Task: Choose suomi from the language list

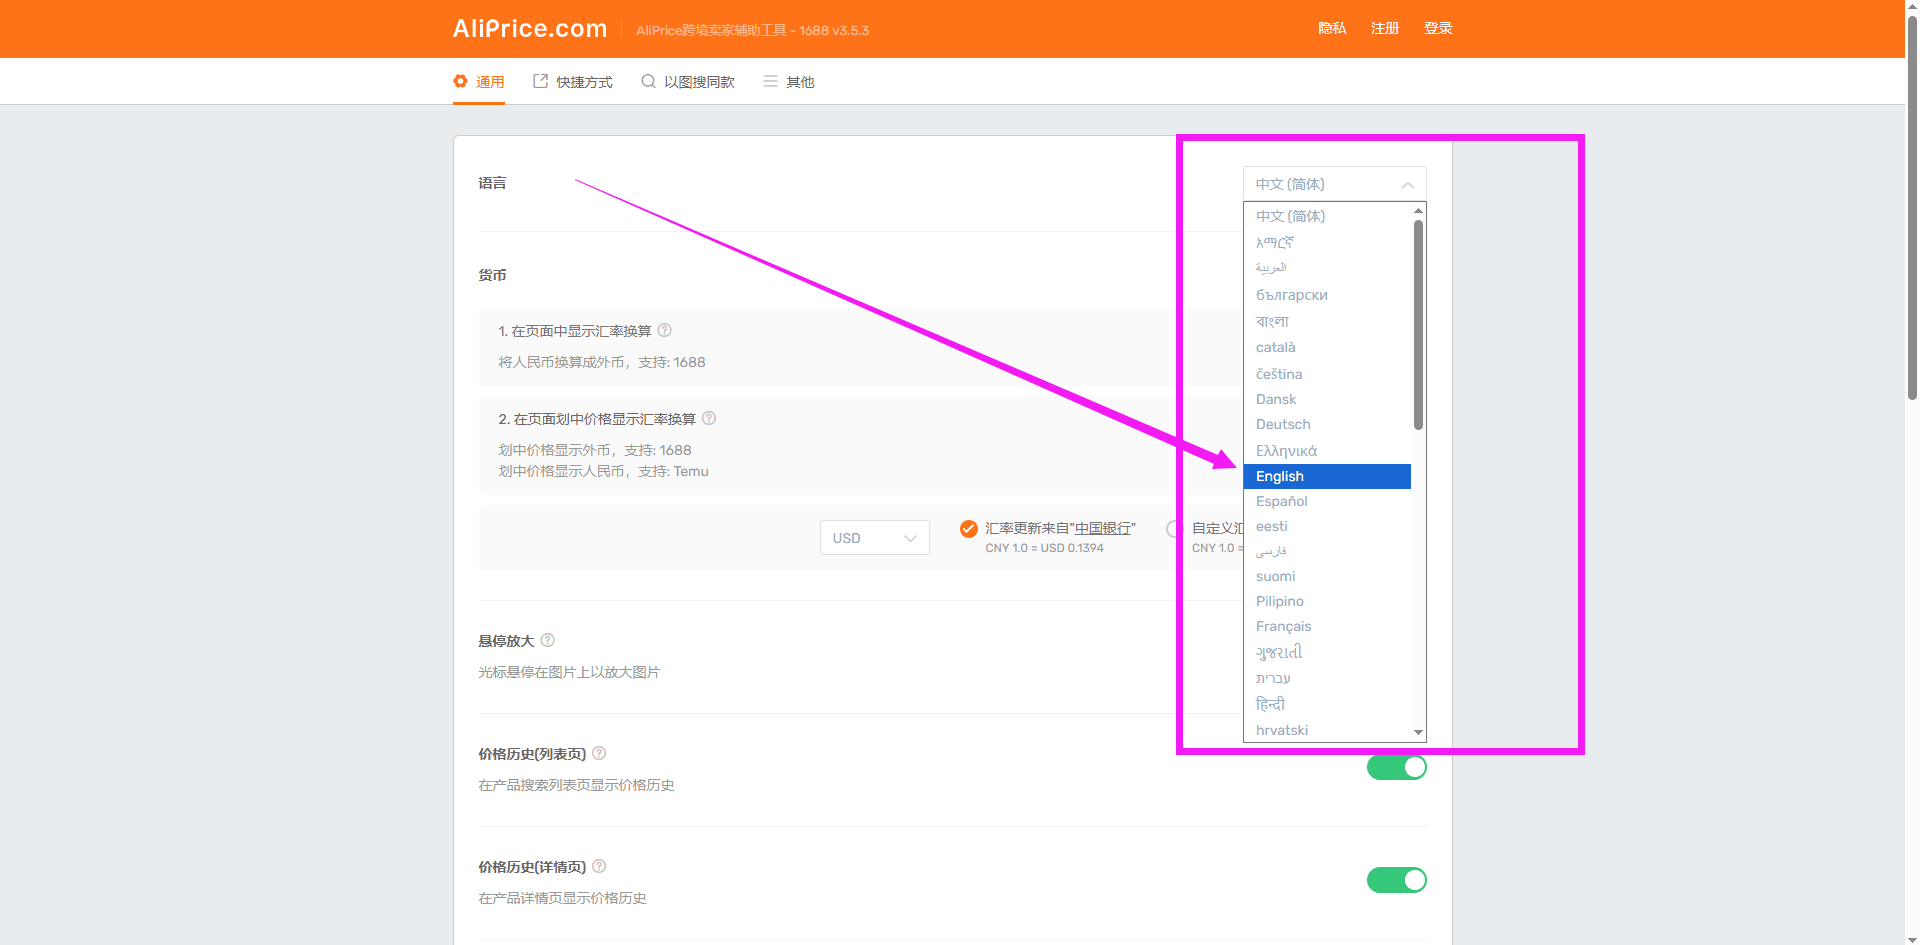Action: [x=1327, y=576]
